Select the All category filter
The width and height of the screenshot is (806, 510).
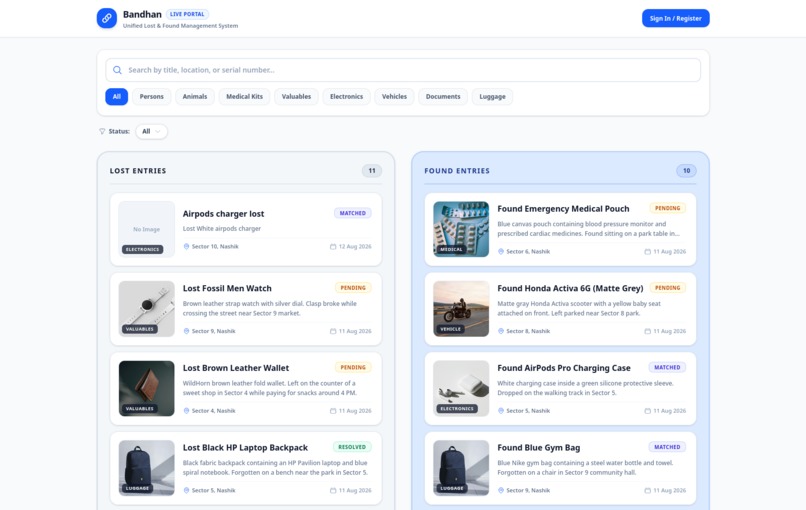(117, 97)
